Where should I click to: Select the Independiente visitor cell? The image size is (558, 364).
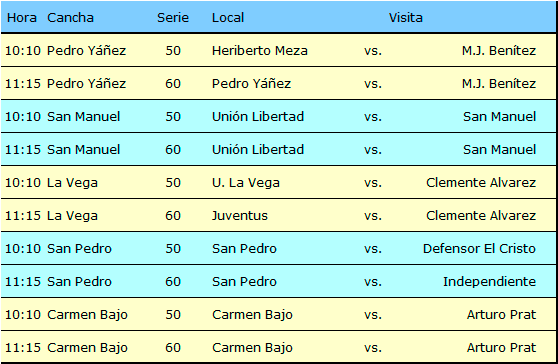click(x=489, y=281)
